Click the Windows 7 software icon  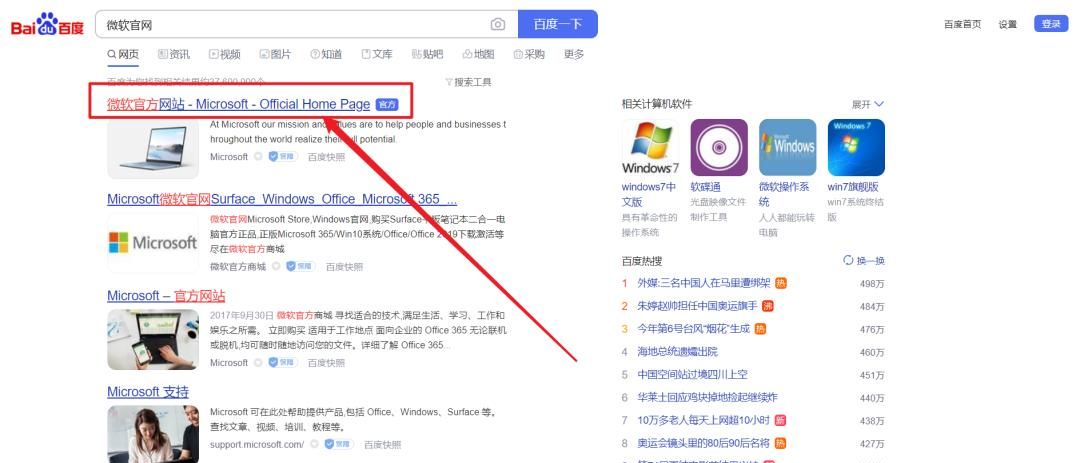point(650,147)
